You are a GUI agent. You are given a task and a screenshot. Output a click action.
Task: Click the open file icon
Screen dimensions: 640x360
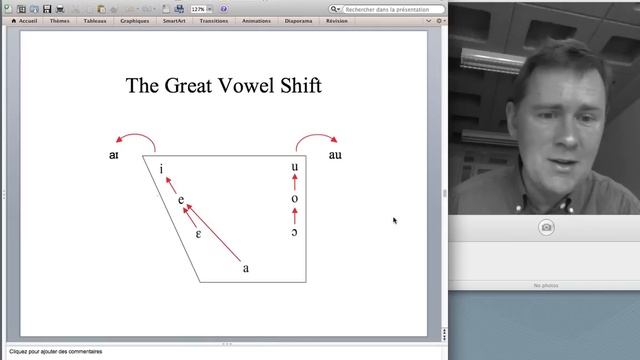coord(34,9)
